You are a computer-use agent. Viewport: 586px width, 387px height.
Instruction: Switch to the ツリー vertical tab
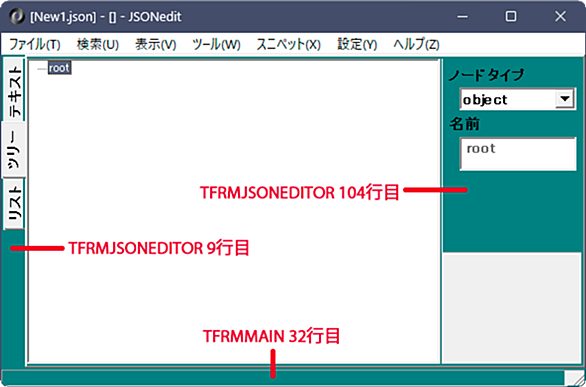14,150
